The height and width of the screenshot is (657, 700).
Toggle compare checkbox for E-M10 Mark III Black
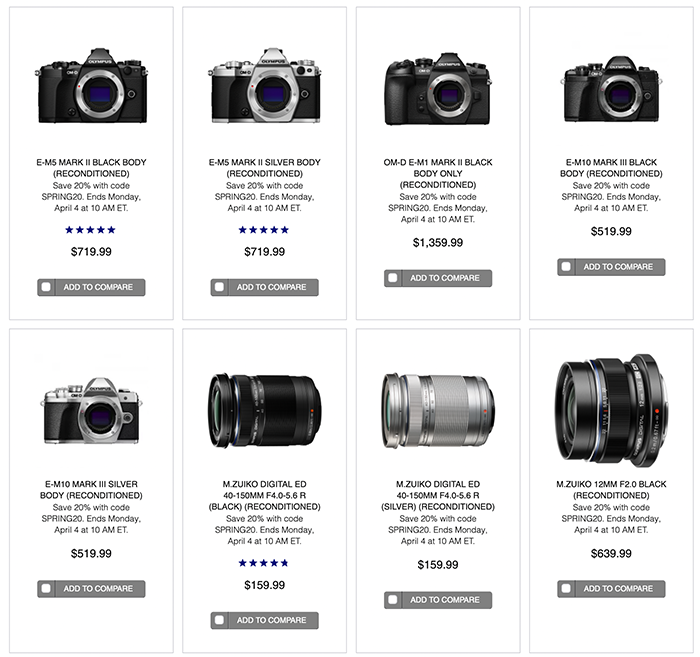click(567, 267)
